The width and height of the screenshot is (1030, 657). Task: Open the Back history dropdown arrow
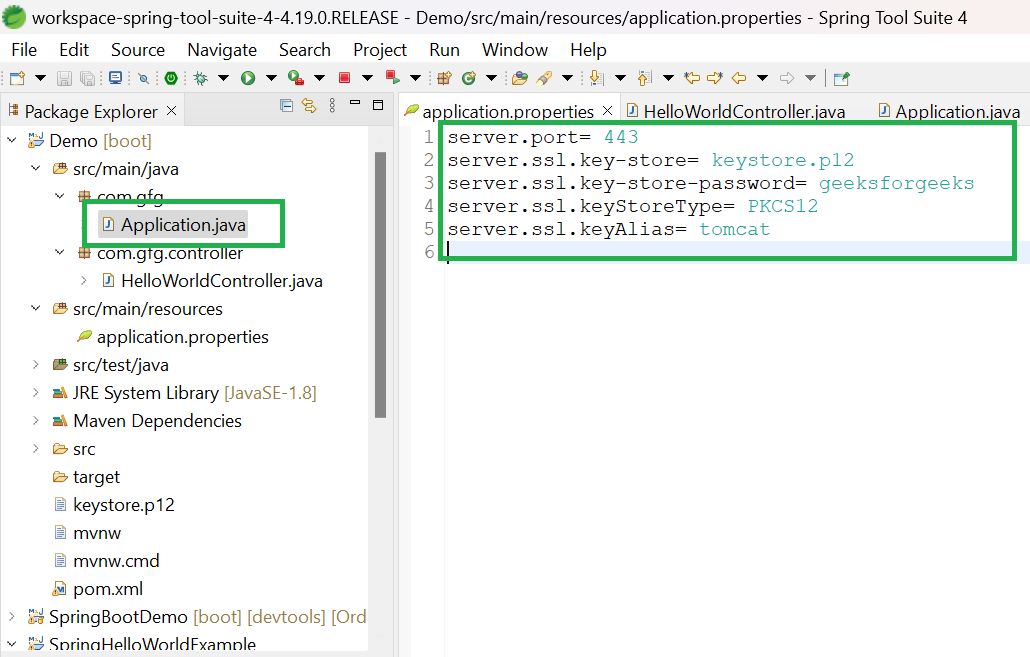763,78
